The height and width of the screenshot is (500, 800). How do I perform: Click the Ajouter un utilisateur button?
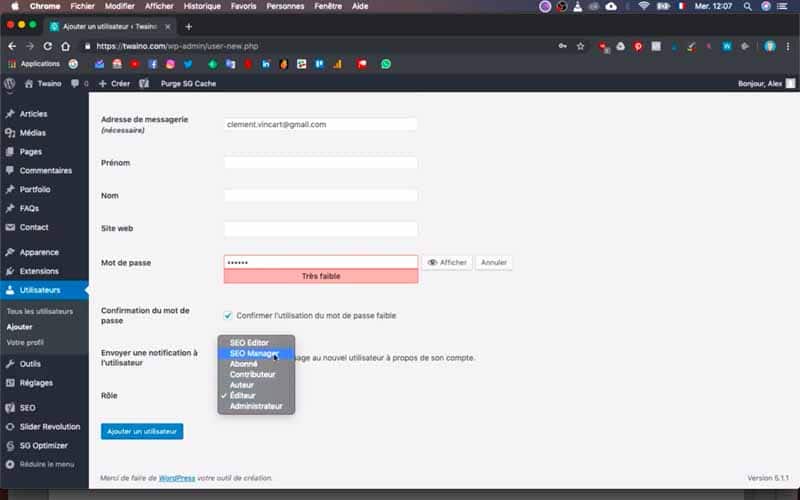(x=142, y=431)
